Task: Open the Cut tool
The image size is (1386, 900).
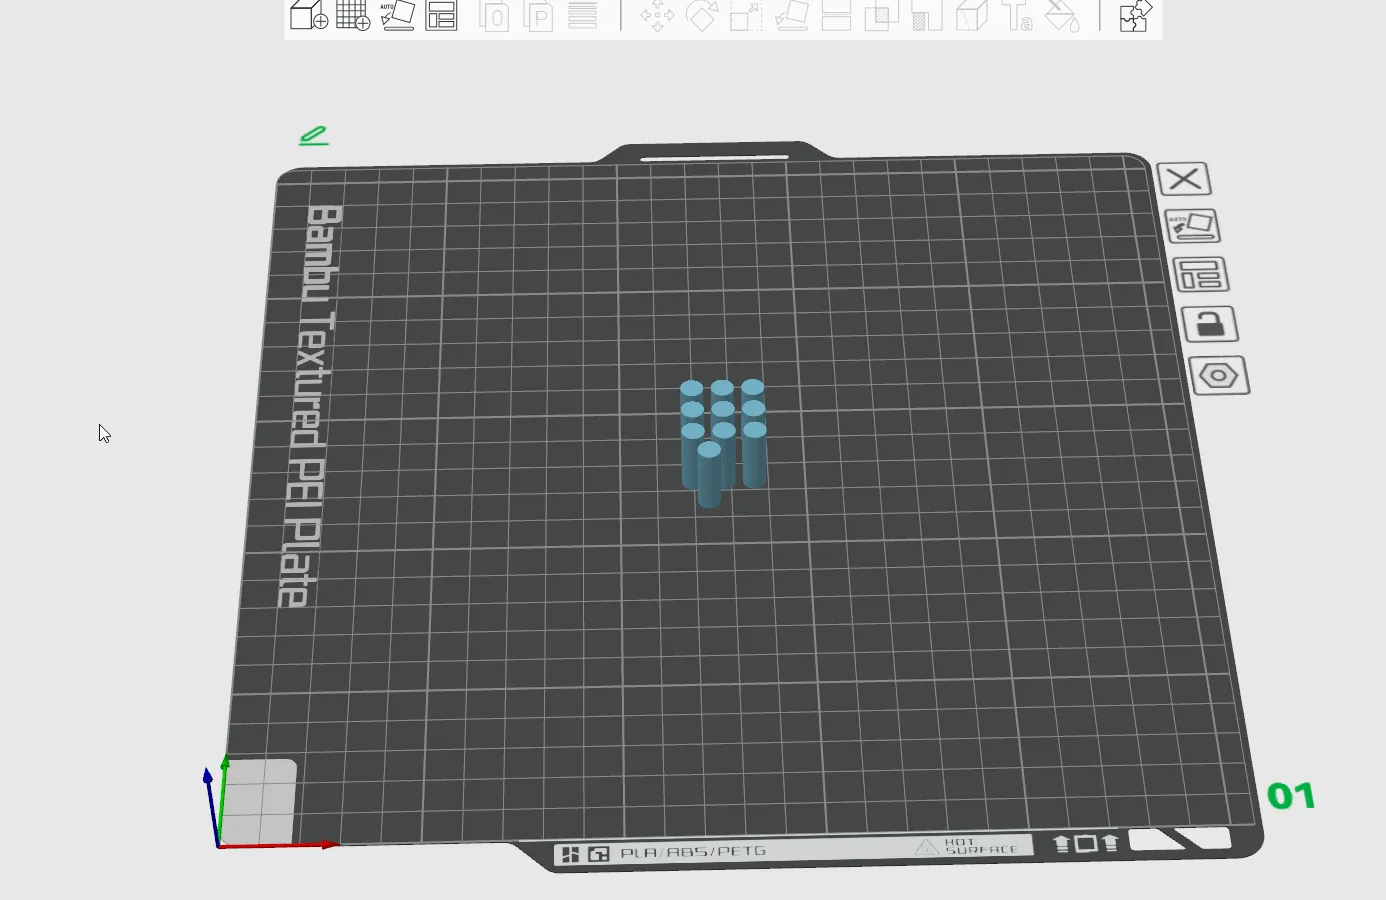Action: [836, 15]
